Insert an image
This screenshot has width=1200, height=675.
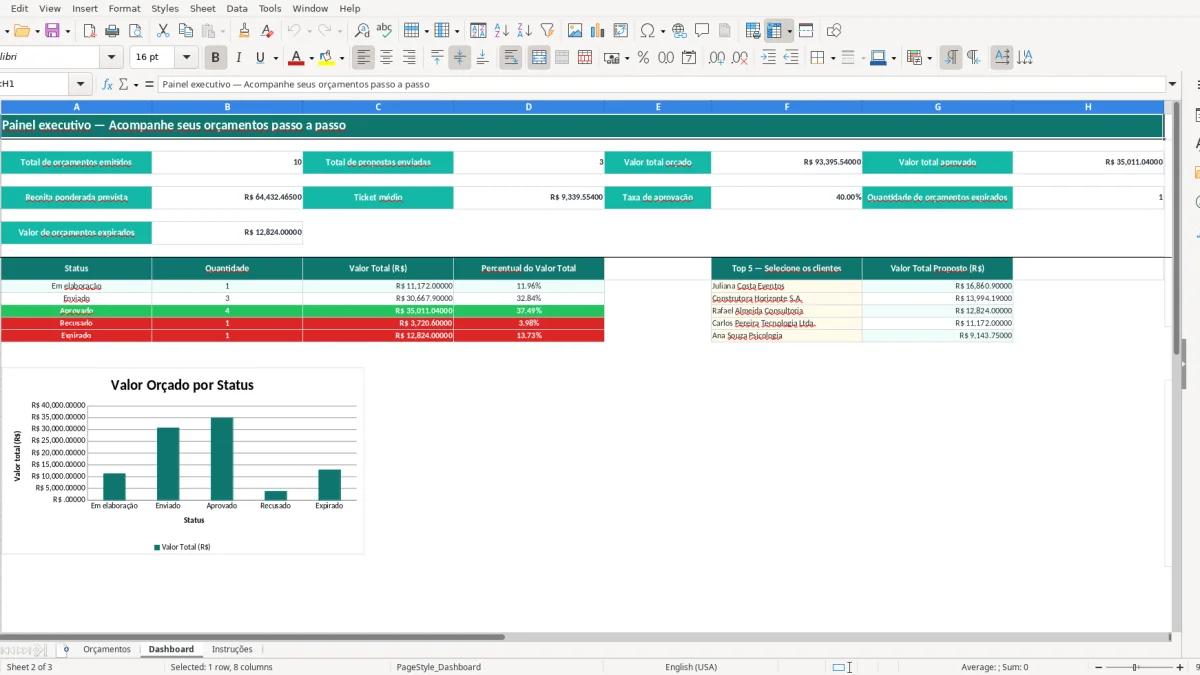[575, 31]
